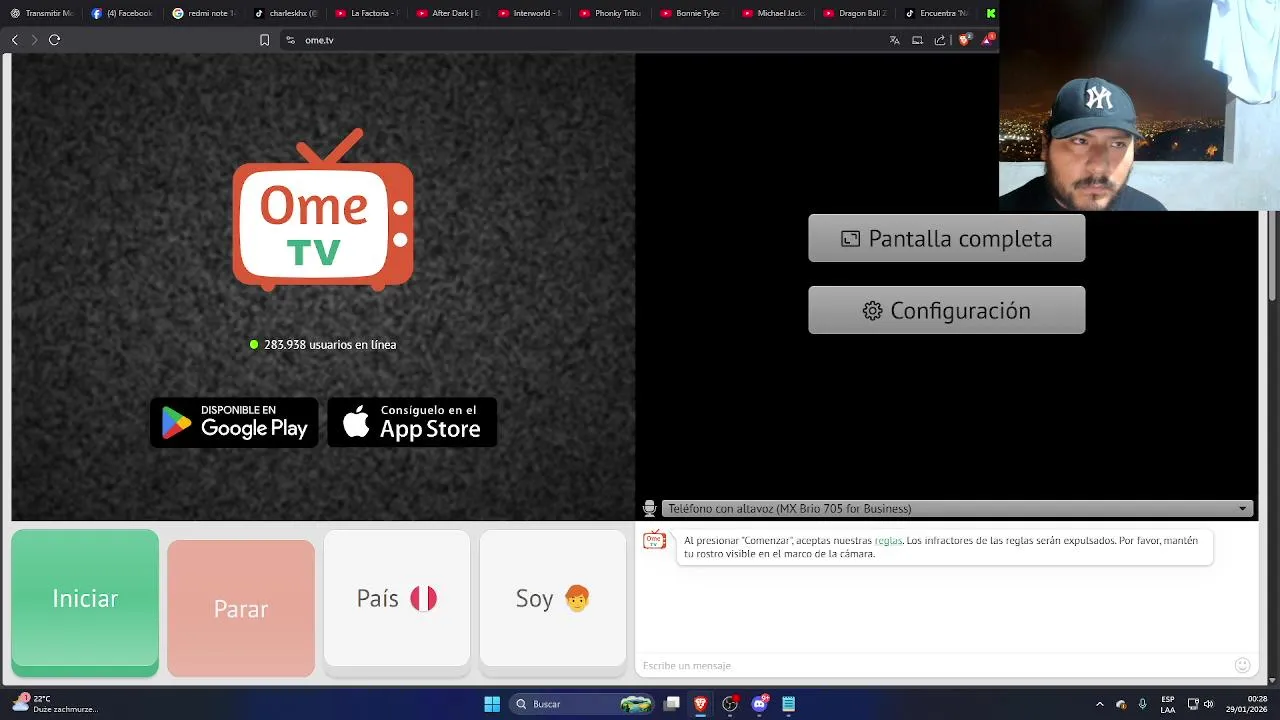
Task: Switch to the 'Michael Jackson' YouTube tab
Action: [x=774, y=13]
